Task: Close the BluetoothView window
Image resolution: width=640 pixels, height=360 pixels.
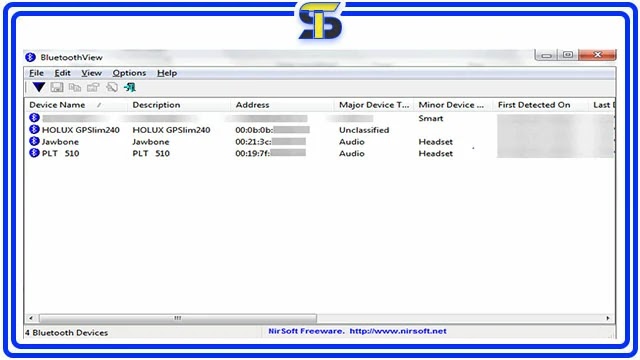Action: [598, 55]
